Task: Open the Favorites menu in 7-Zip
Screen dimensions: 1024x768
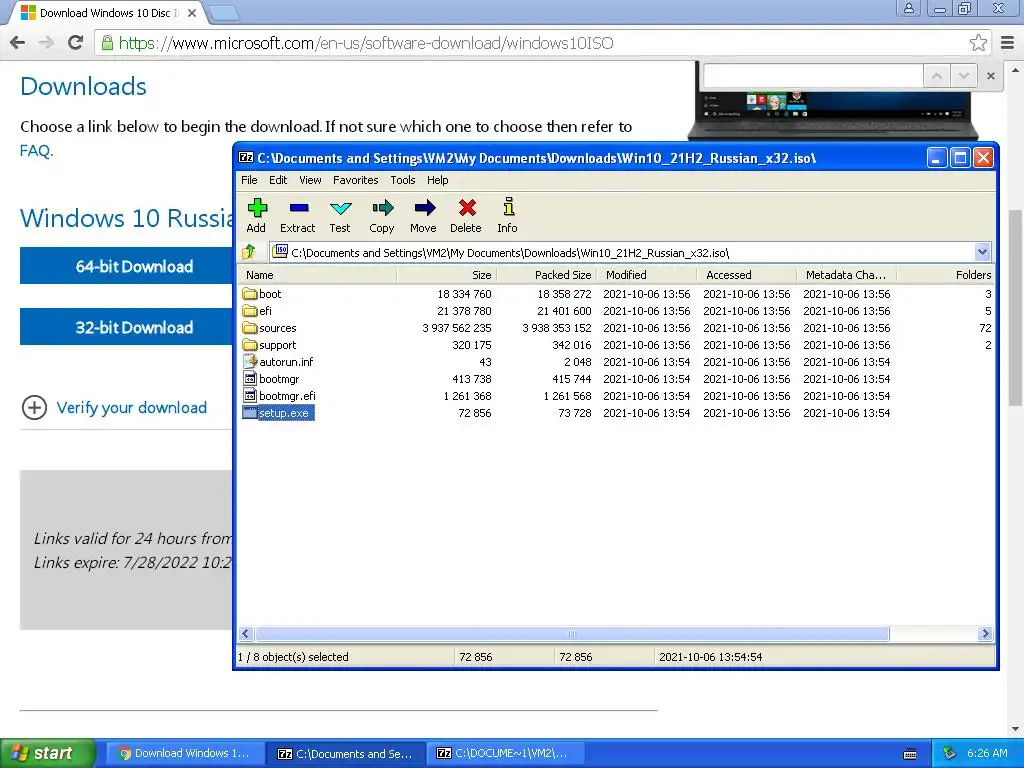Action: [x=355, y=180]
